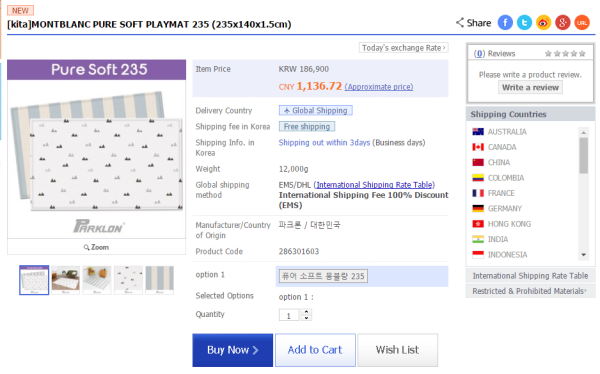Click HONG KONG in shipping countries

tap(509, 224)
